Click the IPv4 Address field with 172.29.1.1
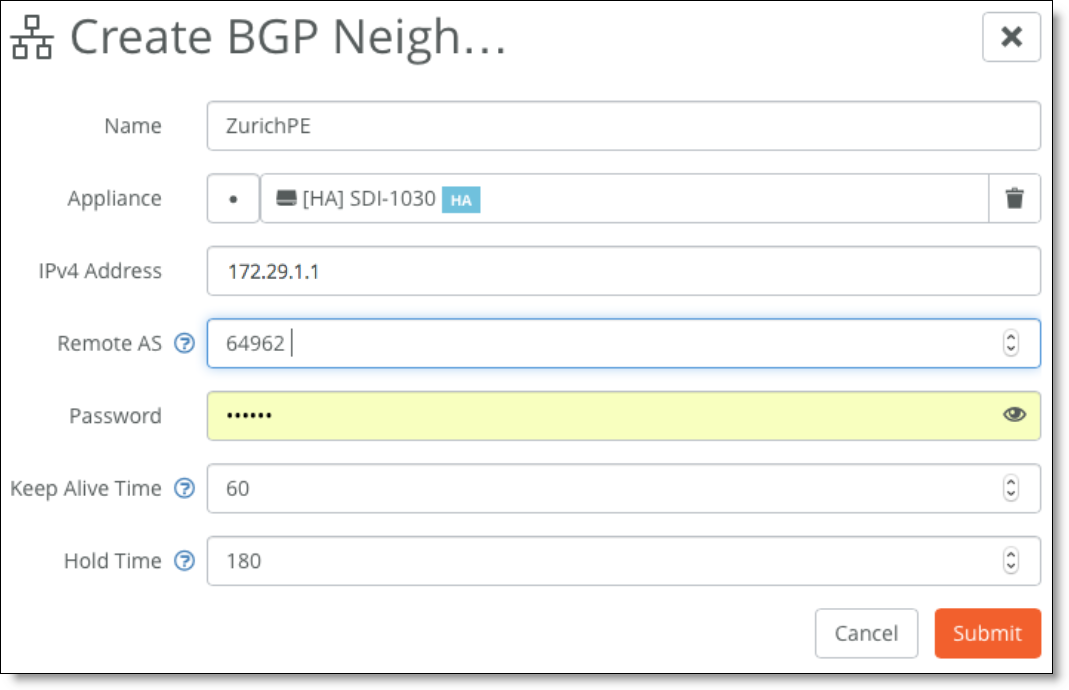This screenshot has width=1069, height=690. point(624,271)
